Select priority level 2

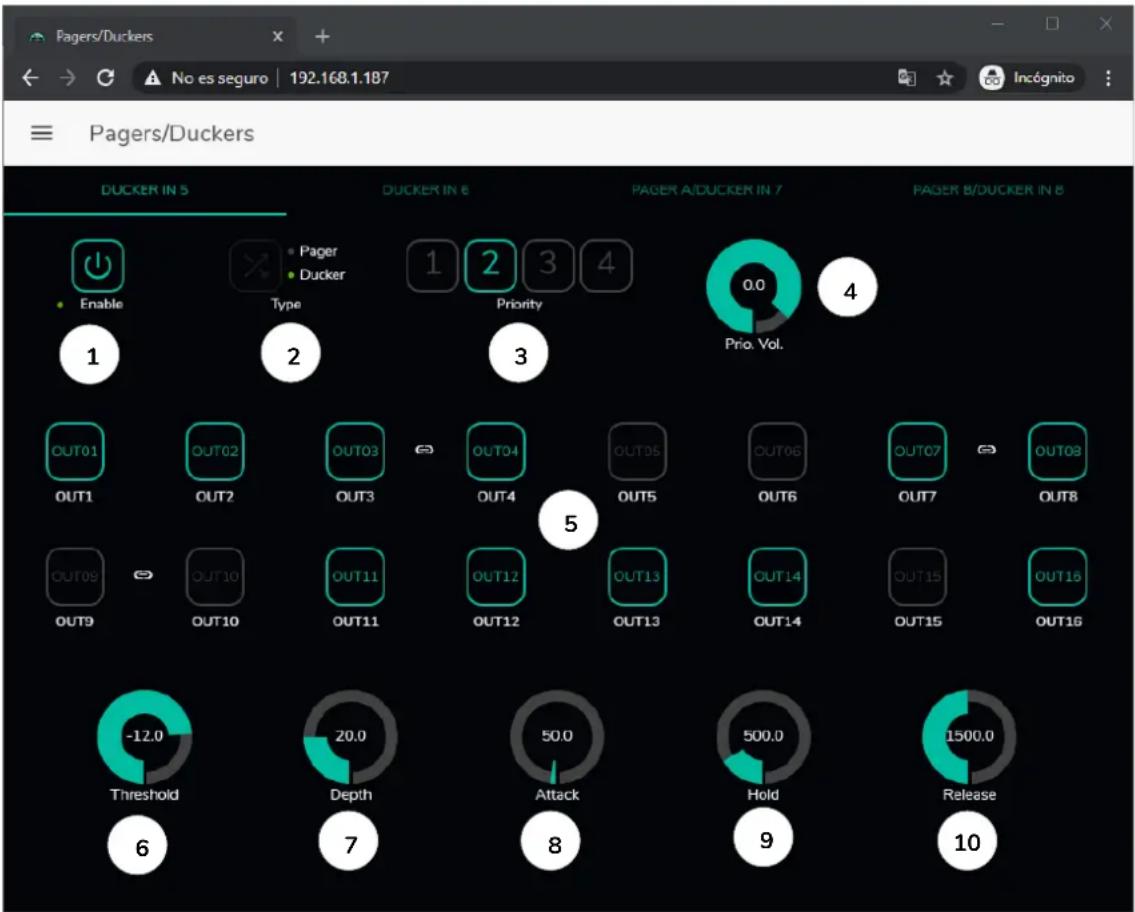[x=490, y=266]
